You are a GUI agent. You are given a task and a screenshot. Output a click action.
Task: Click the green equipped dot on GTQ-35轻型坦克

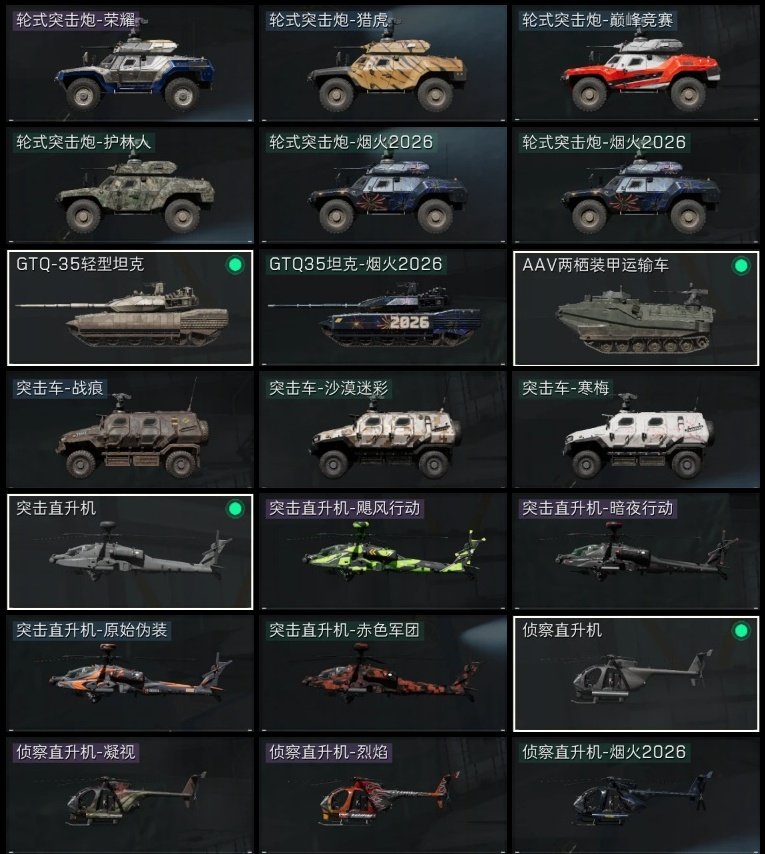(235, 265)
